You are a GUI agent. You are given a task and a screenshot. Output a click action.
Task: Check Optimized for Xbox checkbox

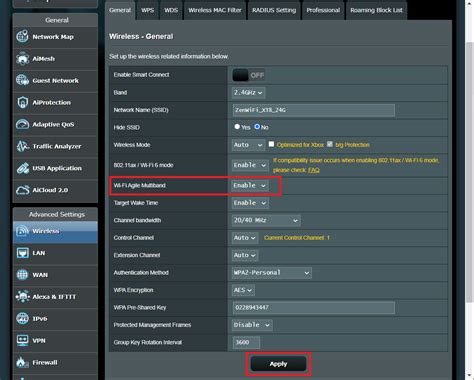271,144
